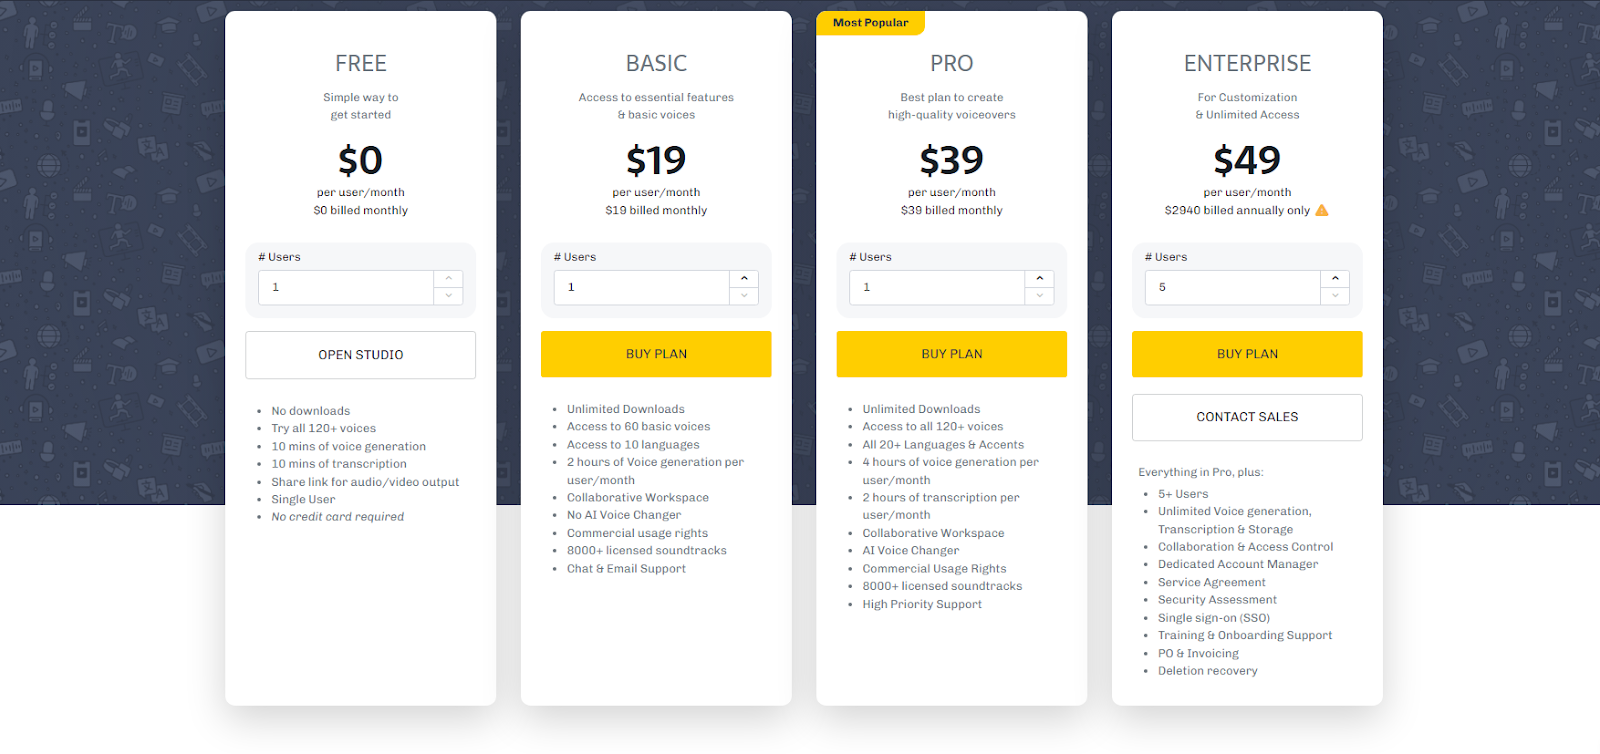
Task: Buy the Enterprise plan
Action: click(1247, 354)
